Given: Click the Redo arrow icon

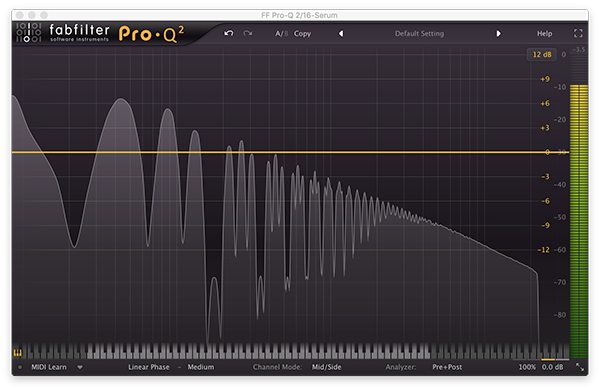Looking at the screenshot, I should coord(248,34).
